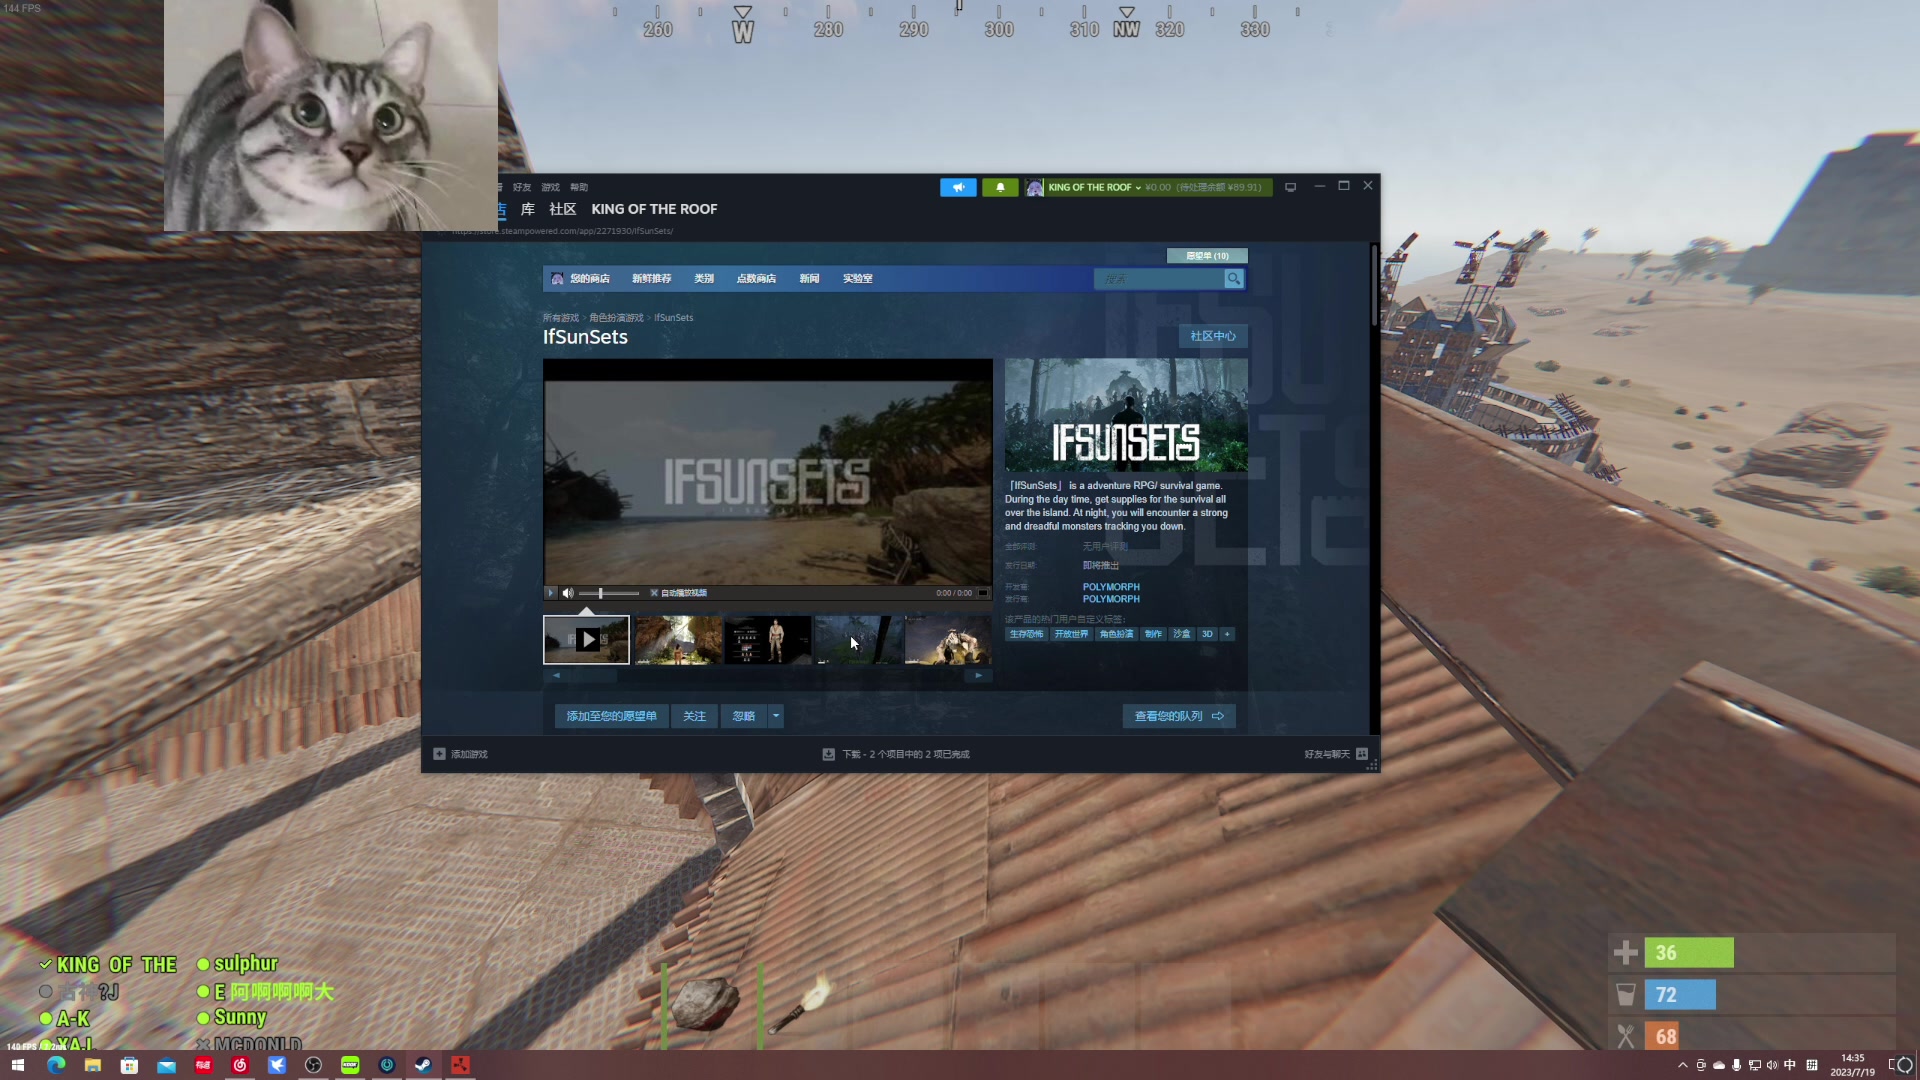Open 新闻 news link in store bar
Screen dimensions: 1920x1080
click(809, 279)
